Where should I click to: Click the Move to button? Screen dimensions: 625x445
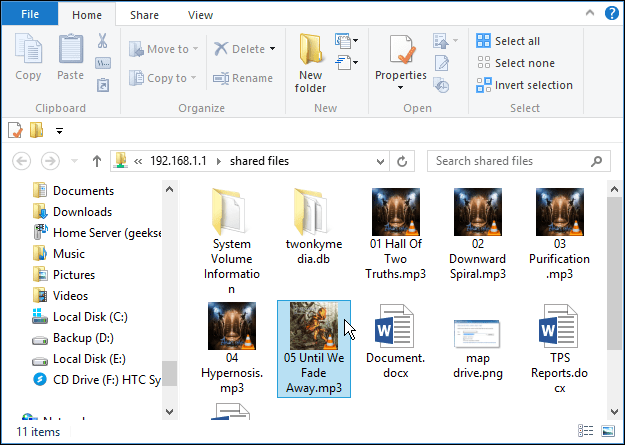pyautogui.click(x=164, y=49)
